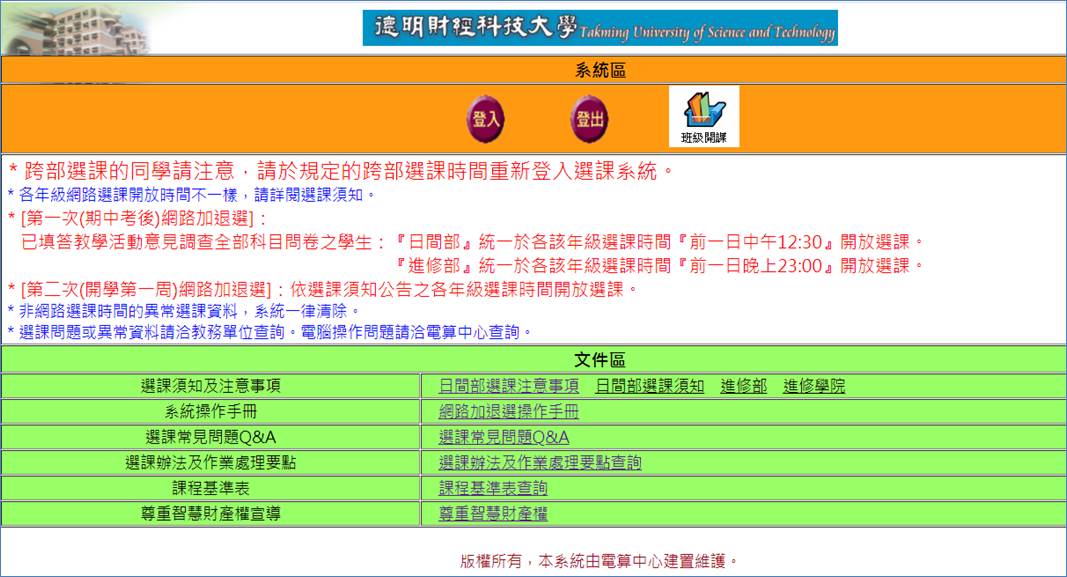The width and height of the screenshot is (1067, 577).
Task: Click the 選課辦法及作業處理要點 row label
Action: (x=210, y=463)
